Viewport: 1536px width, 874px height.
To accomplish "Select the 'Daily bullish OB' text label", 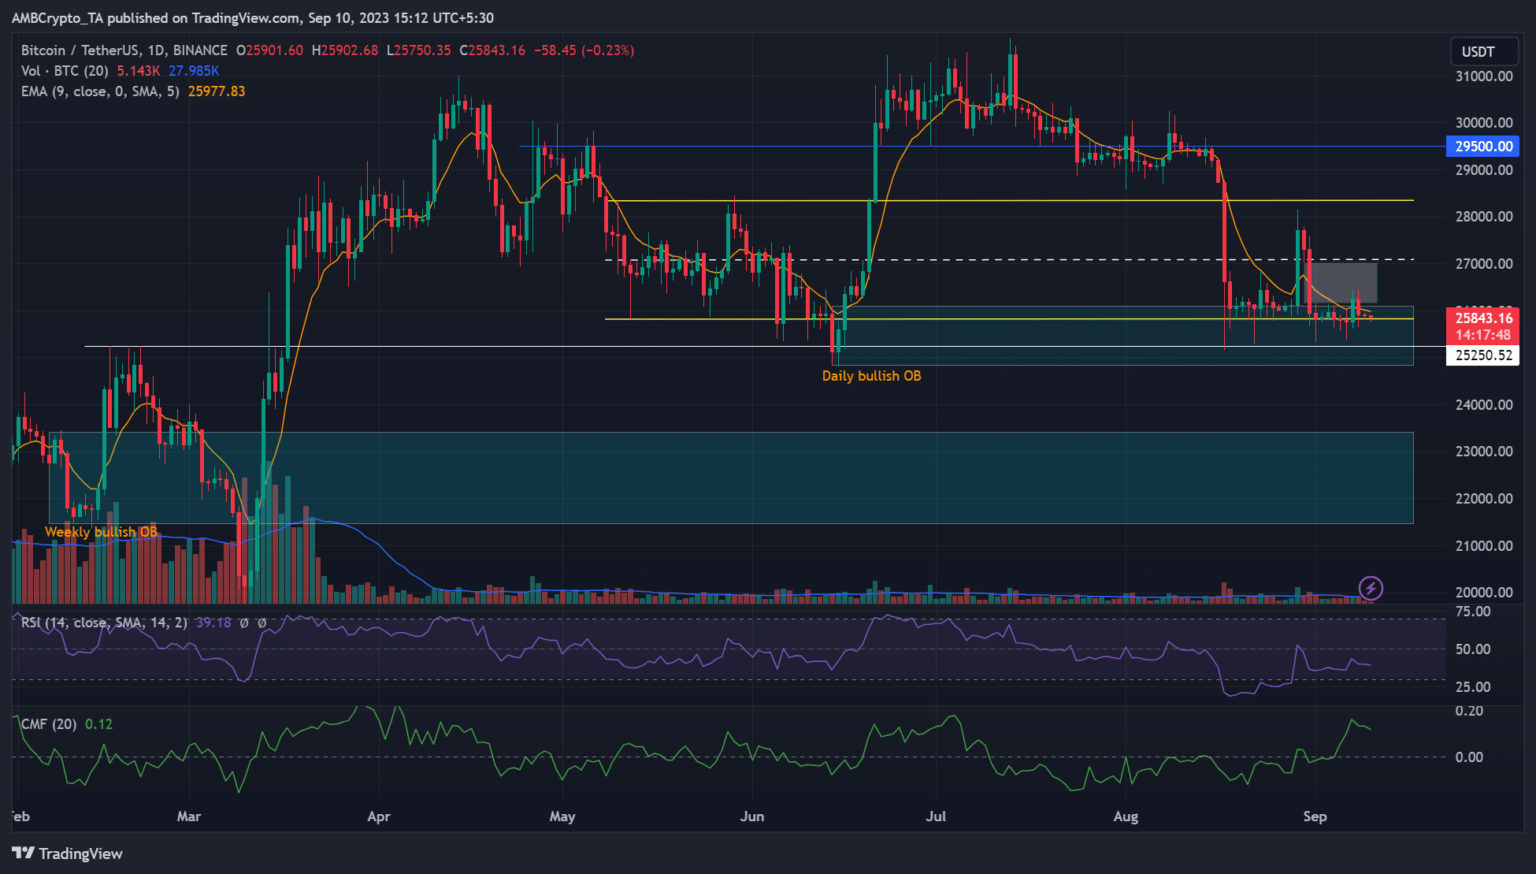I will [x=871, y=376].
